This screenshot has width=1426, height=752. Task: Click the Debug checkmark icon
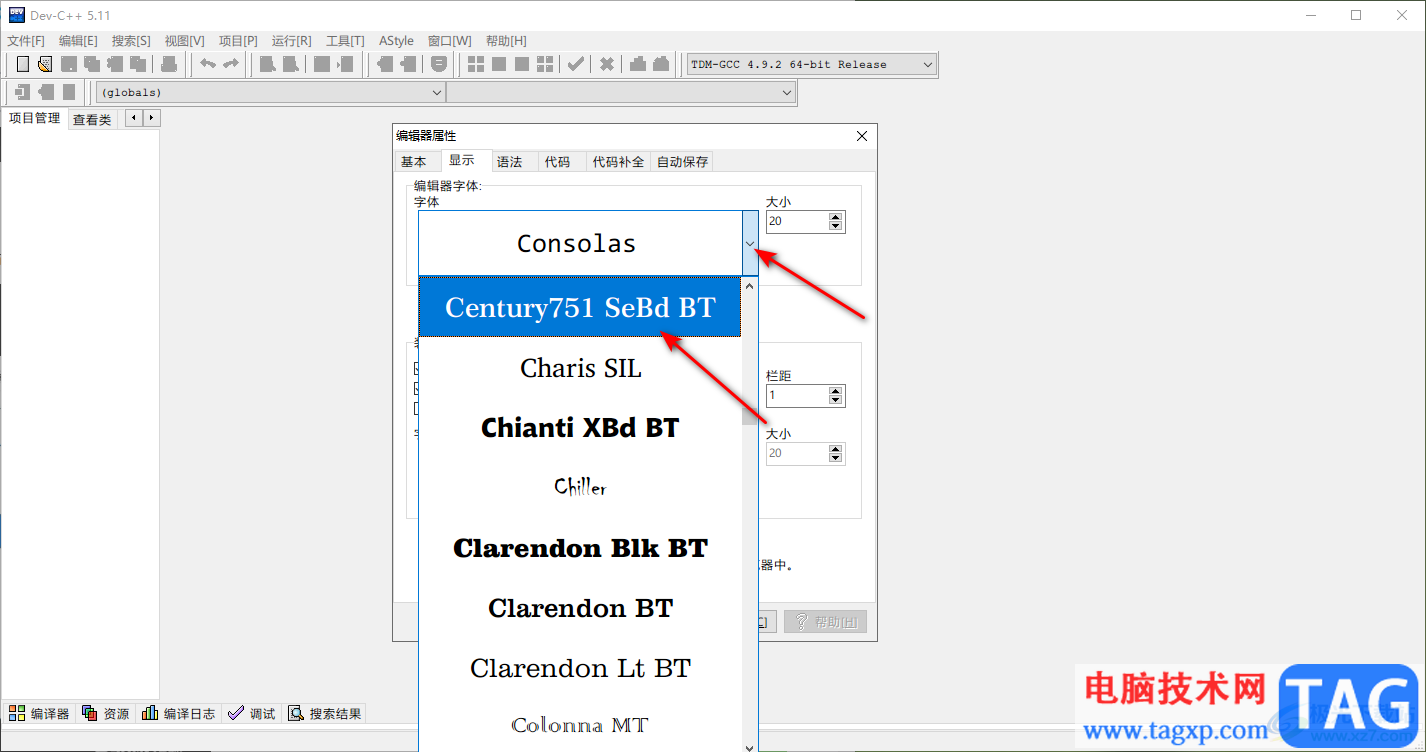pyautogui.click(x=576, y=64)
